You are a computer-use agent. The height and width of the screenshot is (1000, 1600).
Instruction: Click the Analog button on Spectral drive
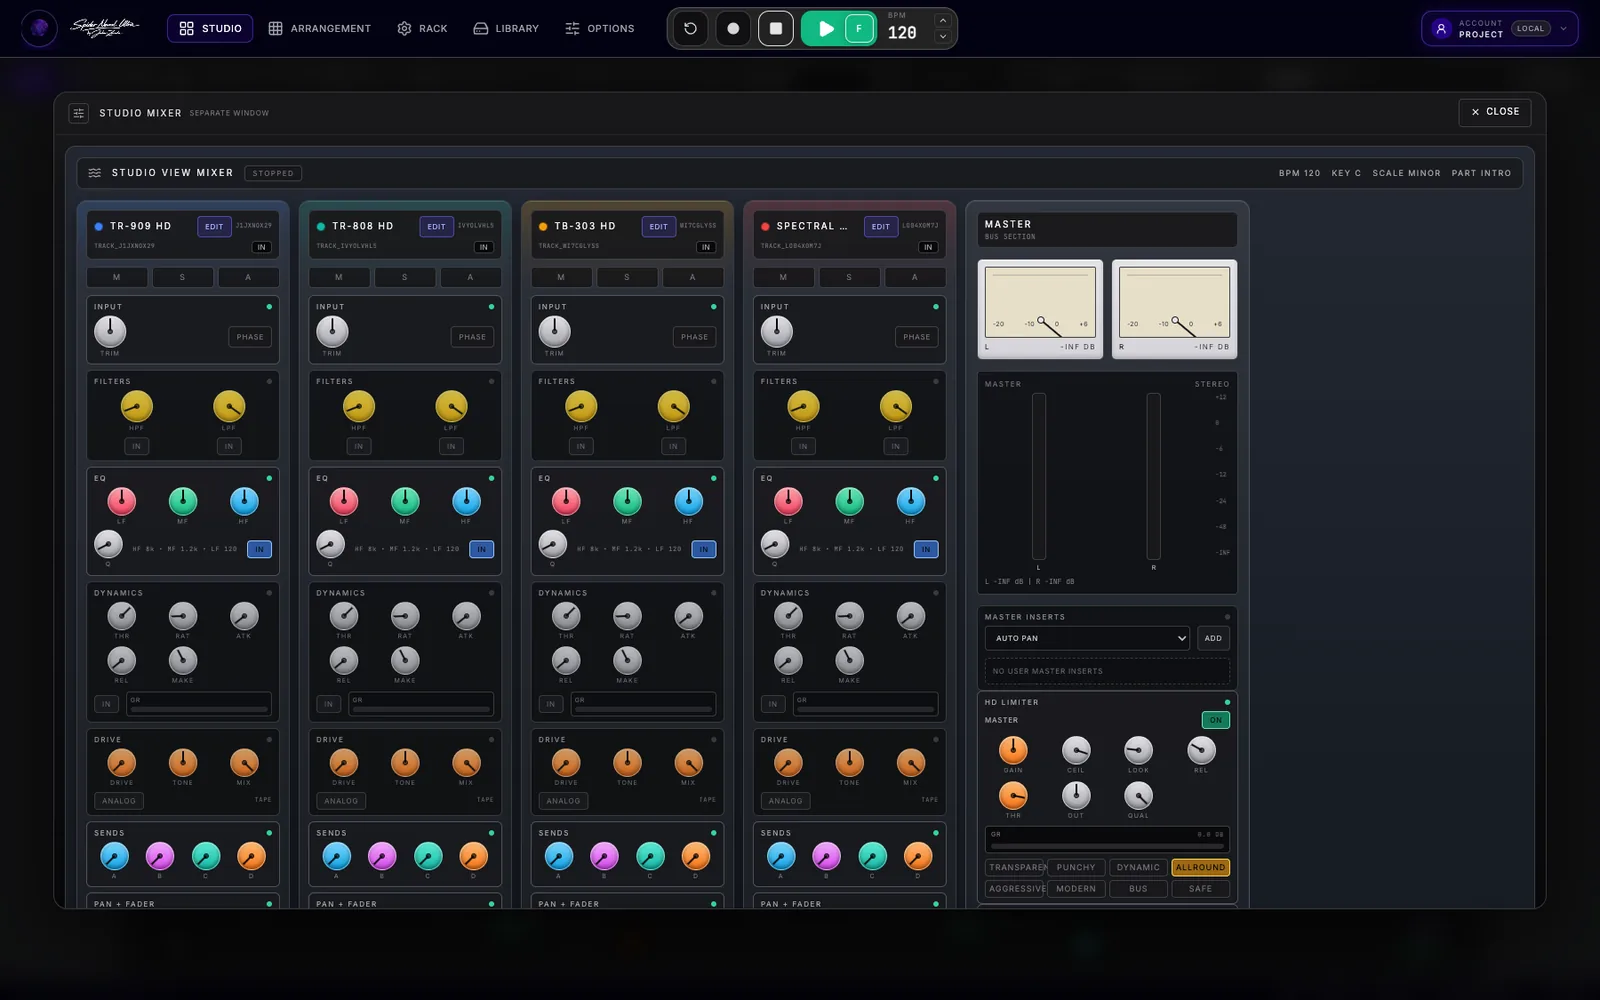(785, 801)
